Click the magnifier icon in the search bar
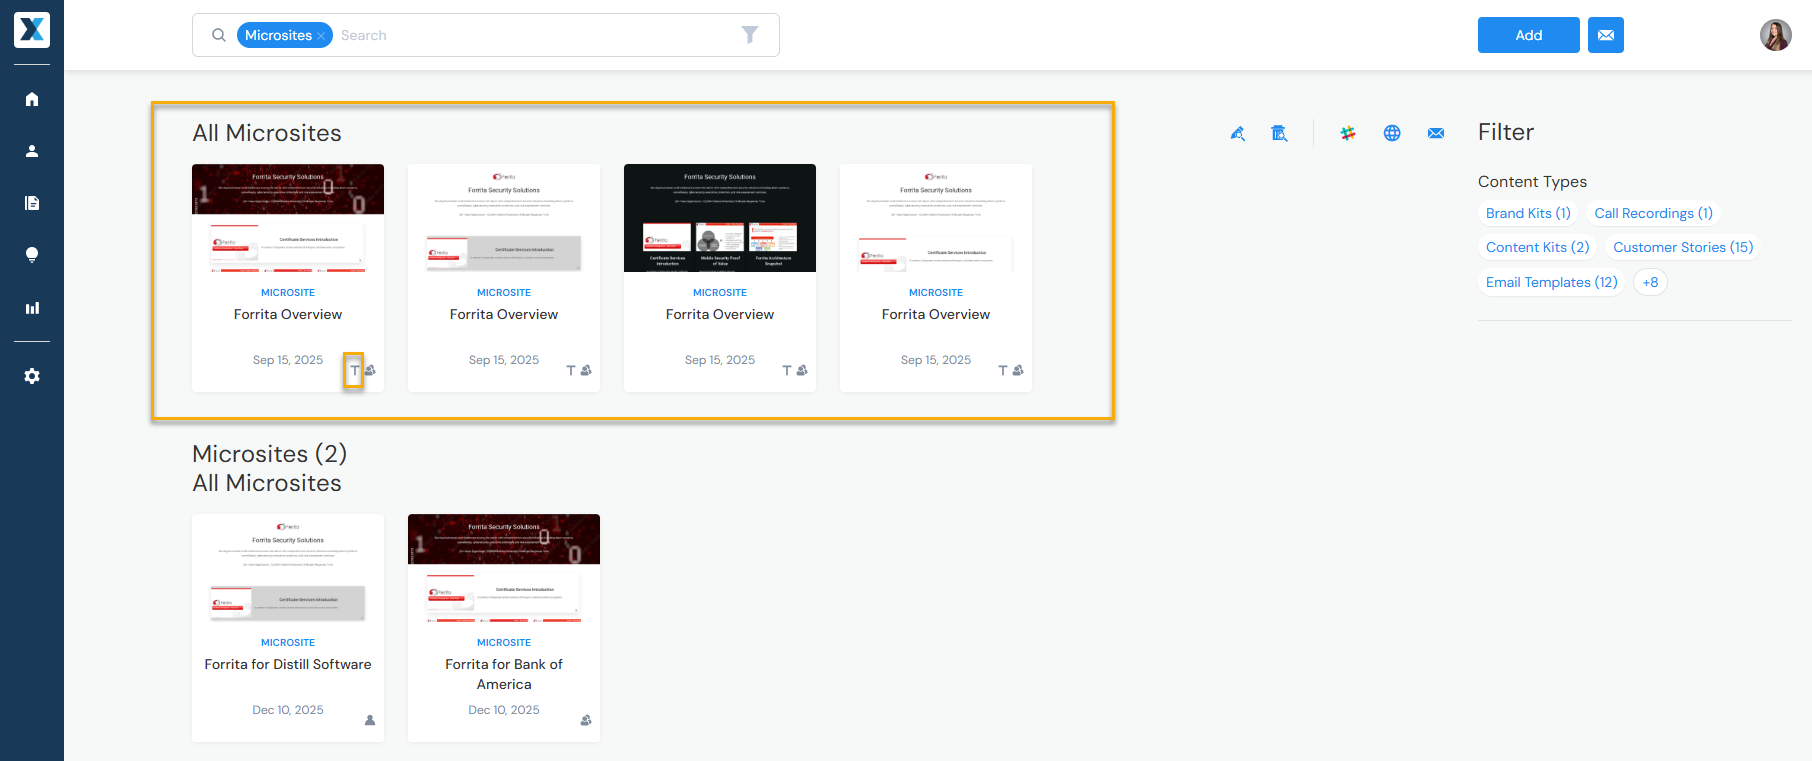Image resolution: width=1812 pixels, height=761 pixels. (x=219, y=35)
